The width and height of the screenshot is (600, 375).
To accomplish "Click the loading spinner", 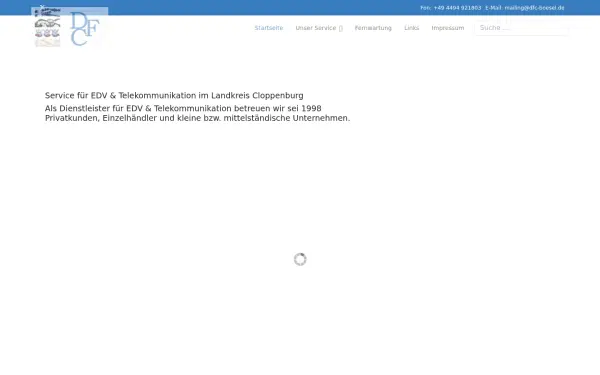I will (x=300, y=259).
